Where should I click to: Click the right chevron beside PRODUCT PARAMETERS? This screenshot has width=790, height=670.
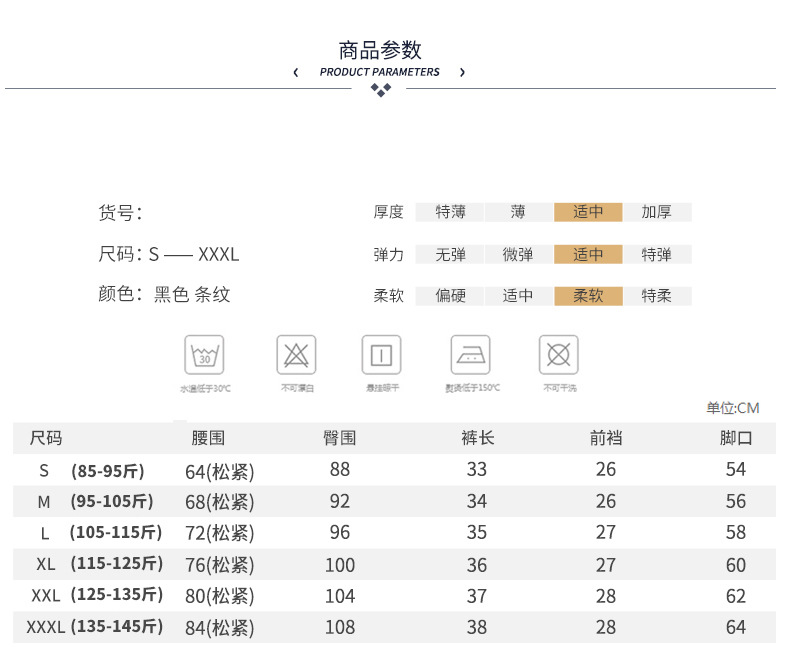(x=462, y=72)
